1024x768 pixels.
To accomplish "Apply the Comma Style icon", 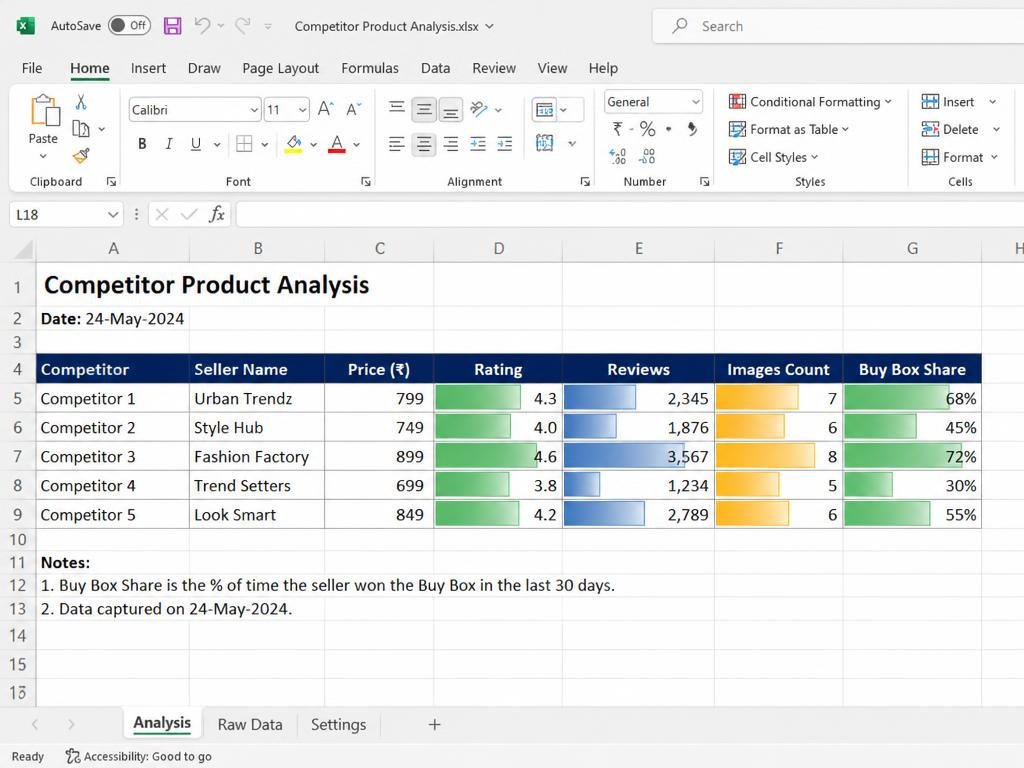I will coord(692,129).
